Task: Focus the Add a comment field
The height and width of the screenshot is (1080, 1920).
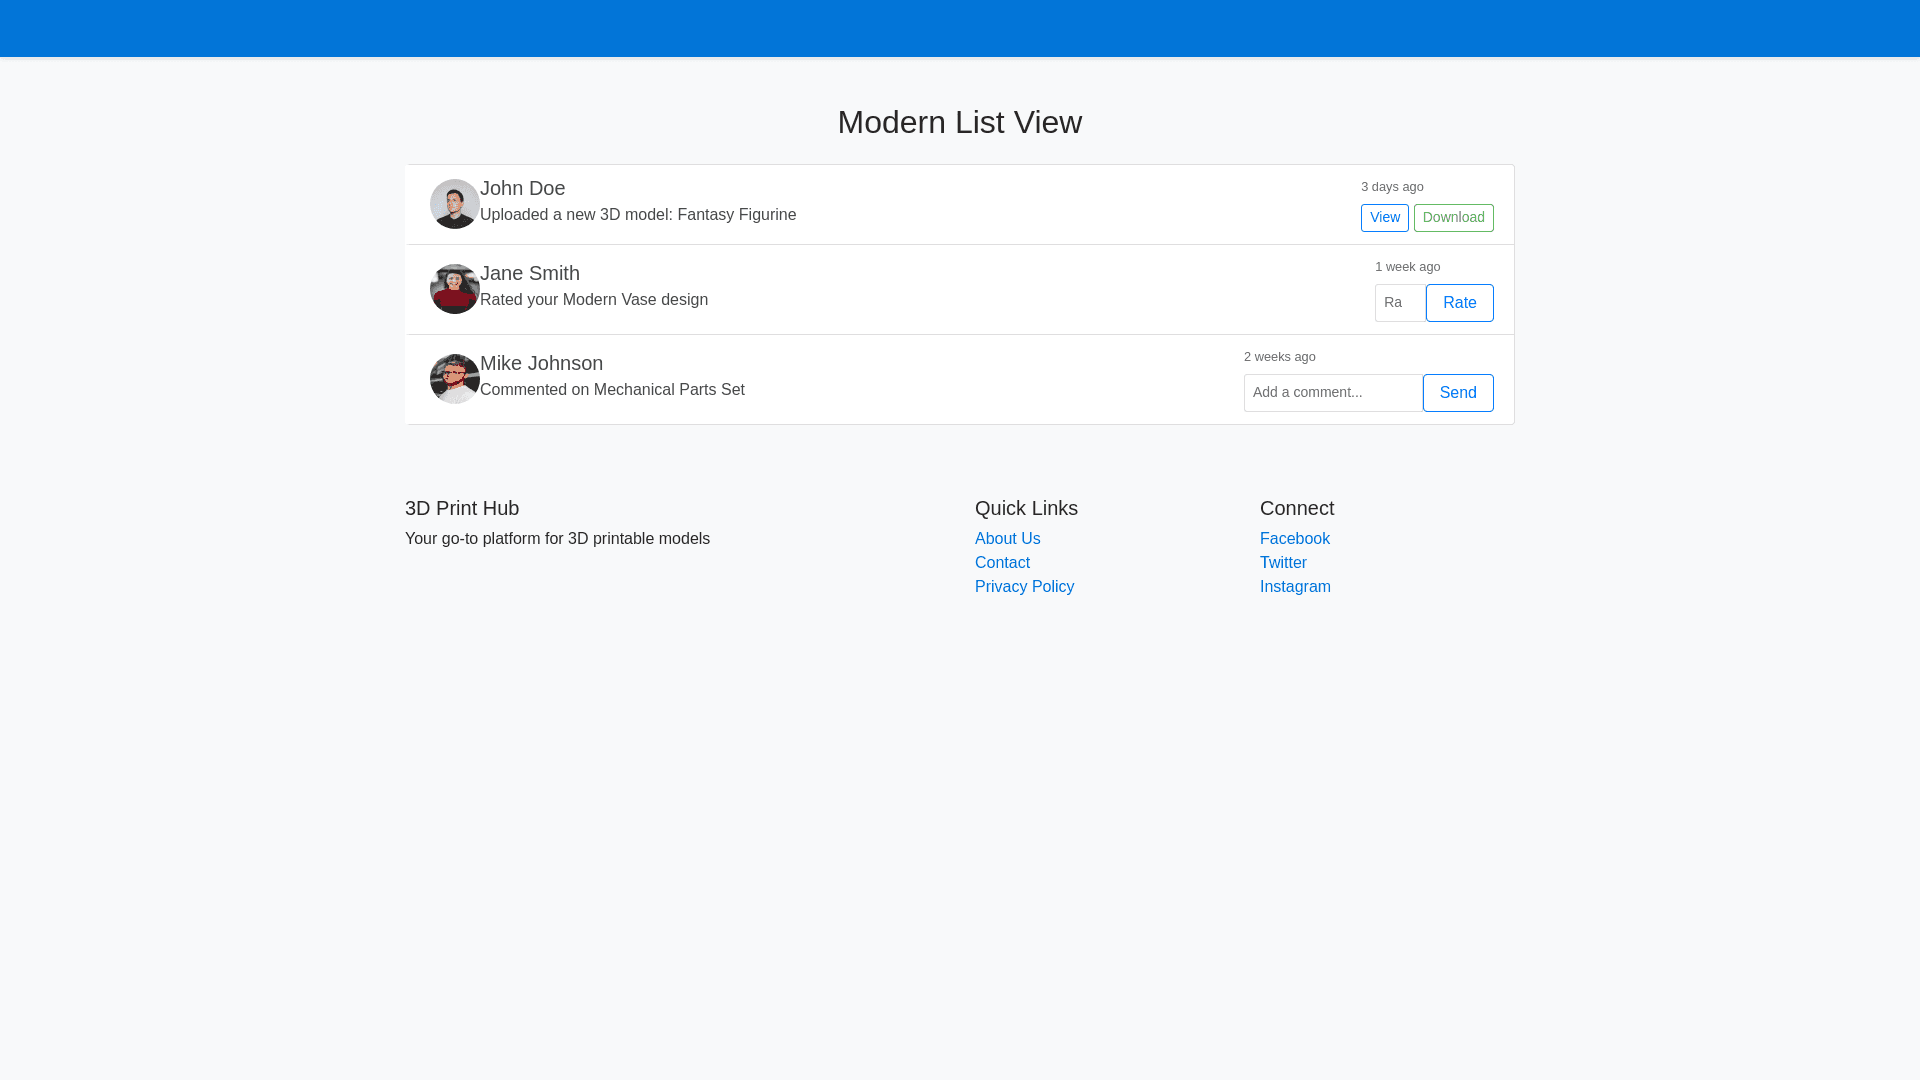Action: pyautogui.click(x=1332, y=393)
